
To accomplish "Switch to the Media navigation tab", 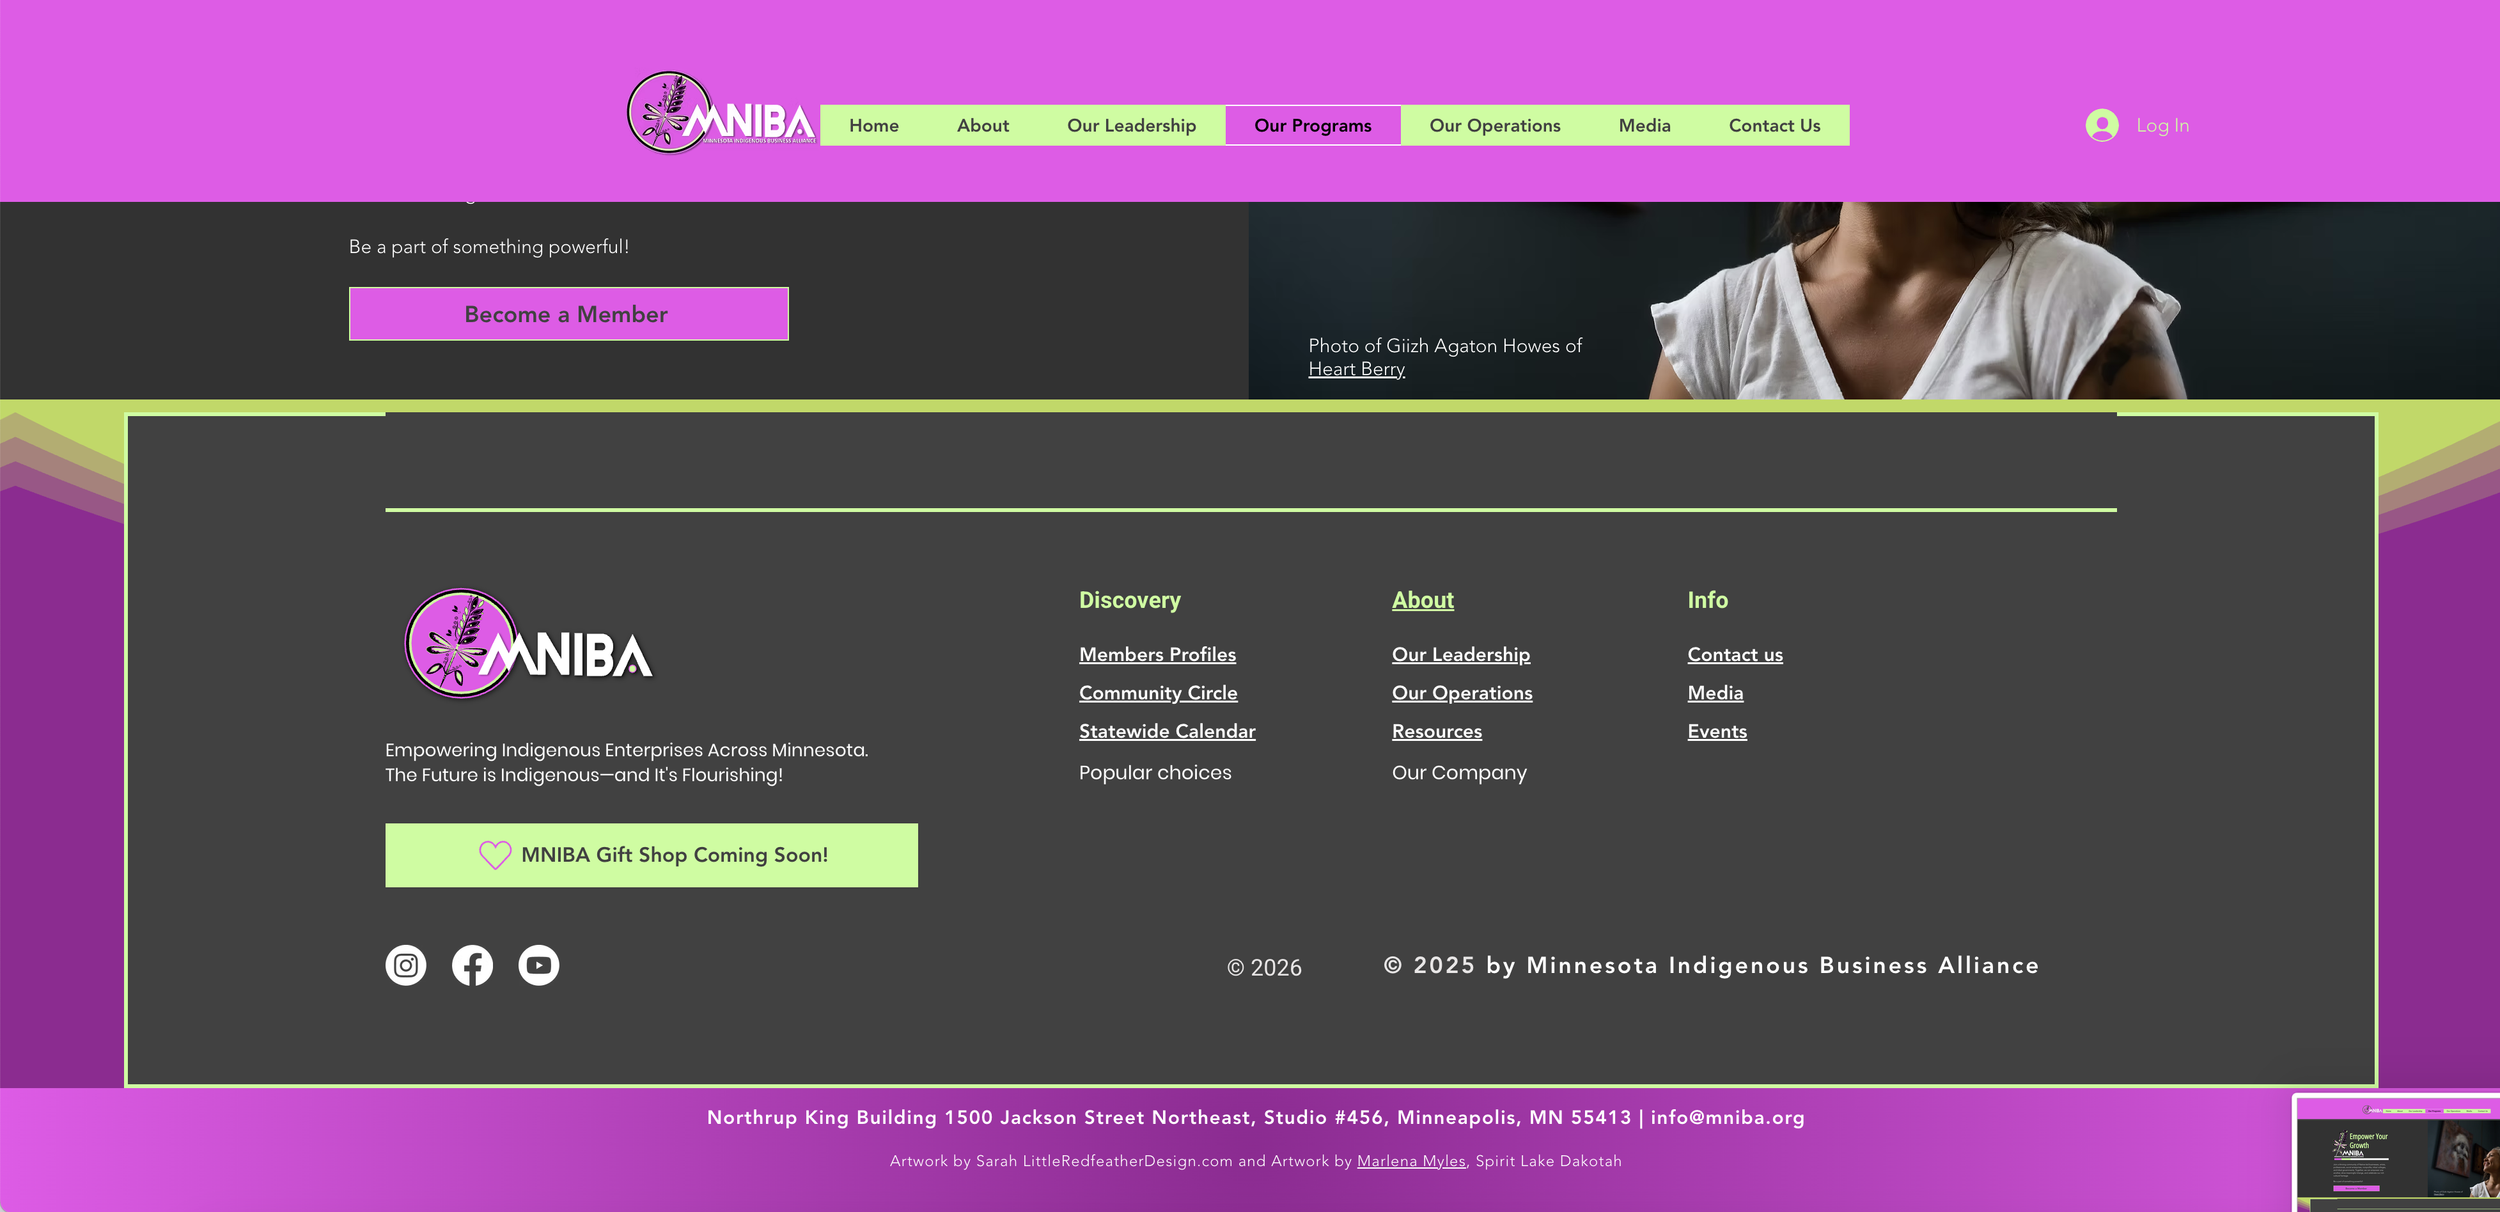I will coord(1644,125).
